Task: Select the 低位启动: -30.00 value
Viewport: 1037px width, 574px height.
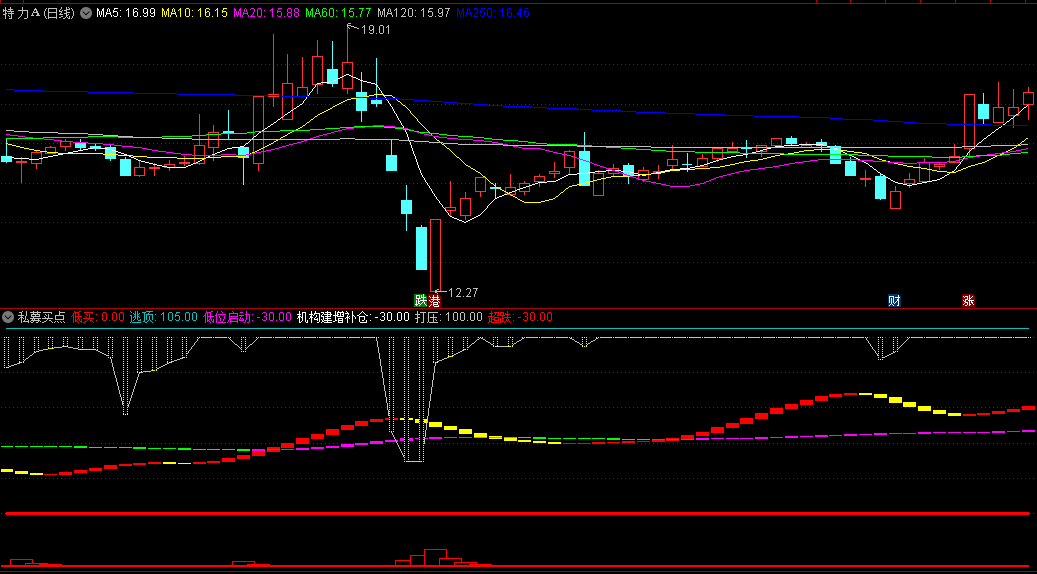Action: point(247,317)
